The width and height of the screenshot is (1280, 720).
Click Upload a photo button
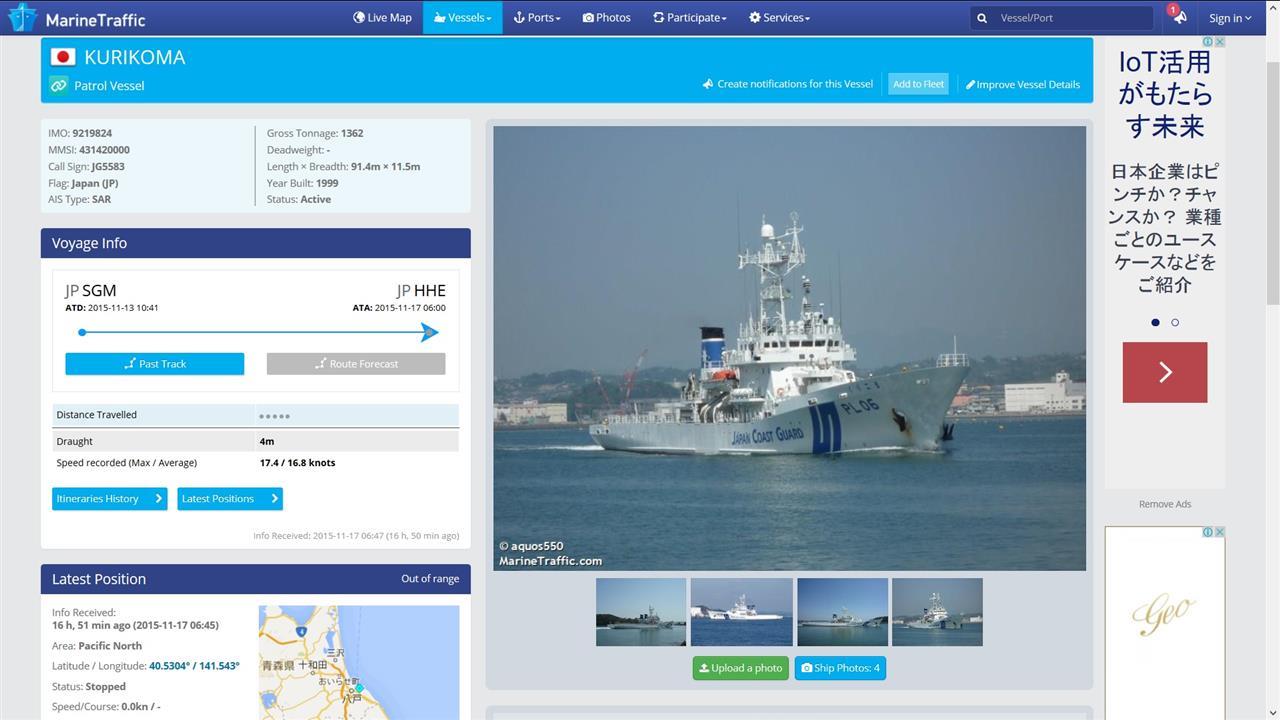pyautogui.click(x=740, y=668)
